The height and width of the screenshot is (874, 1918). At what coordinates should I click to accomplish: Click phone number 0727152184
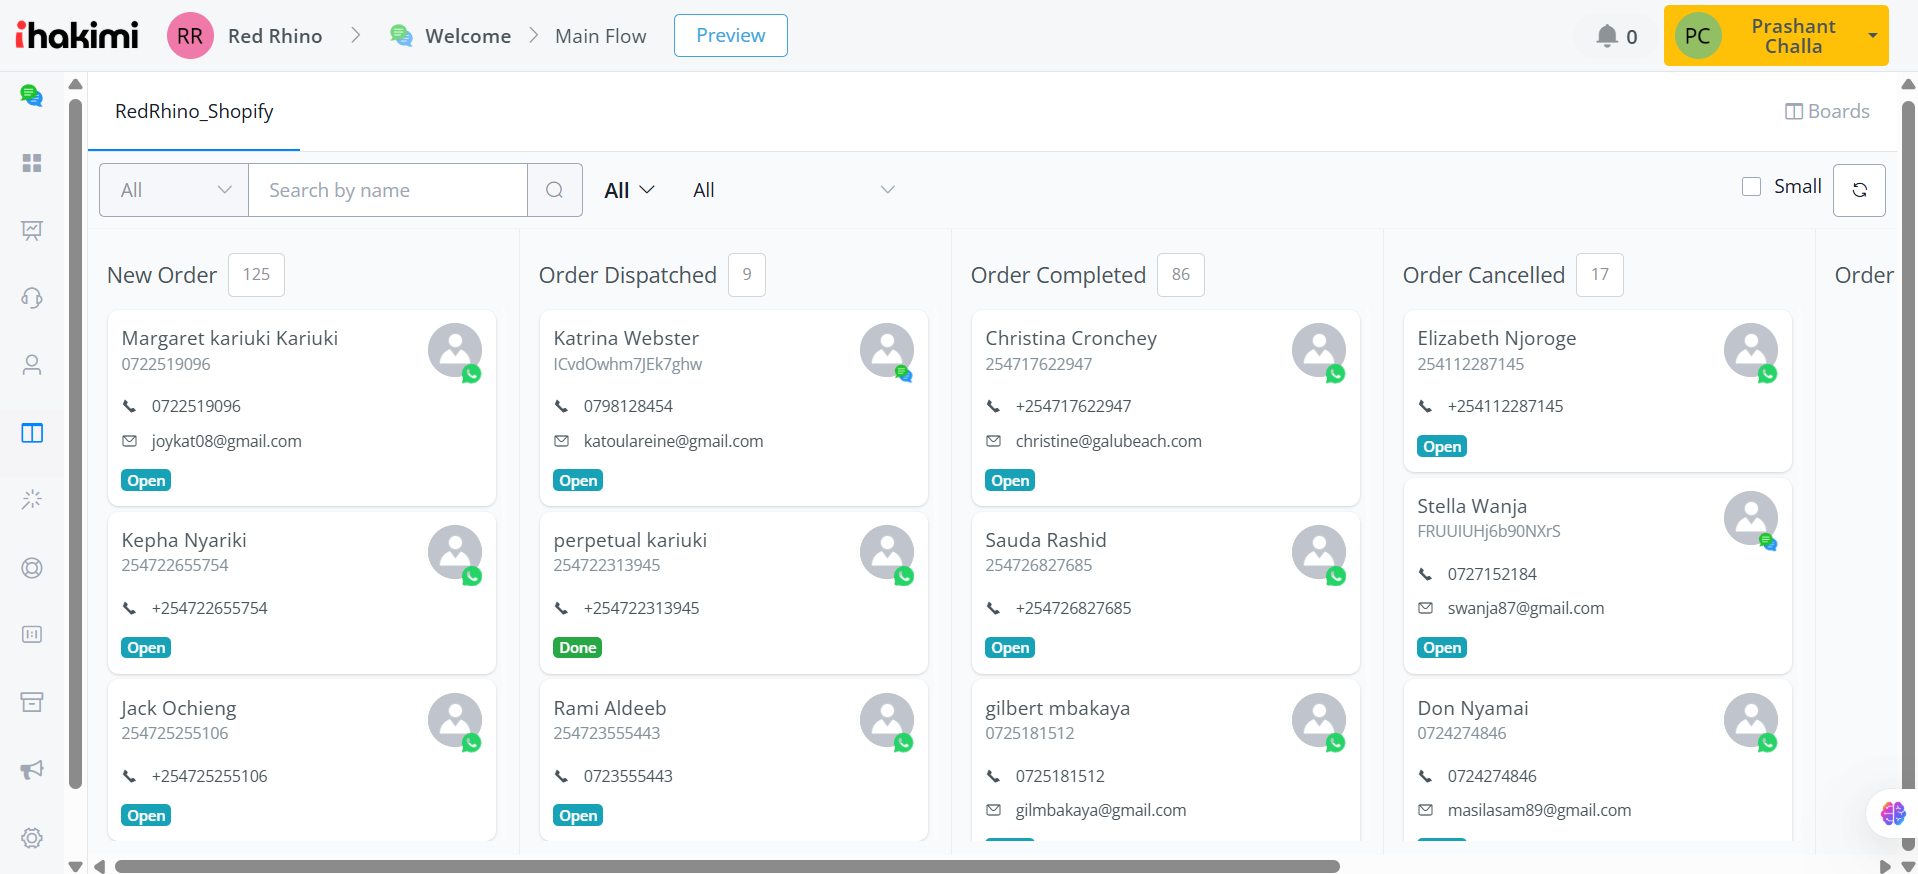(1492, 574)
